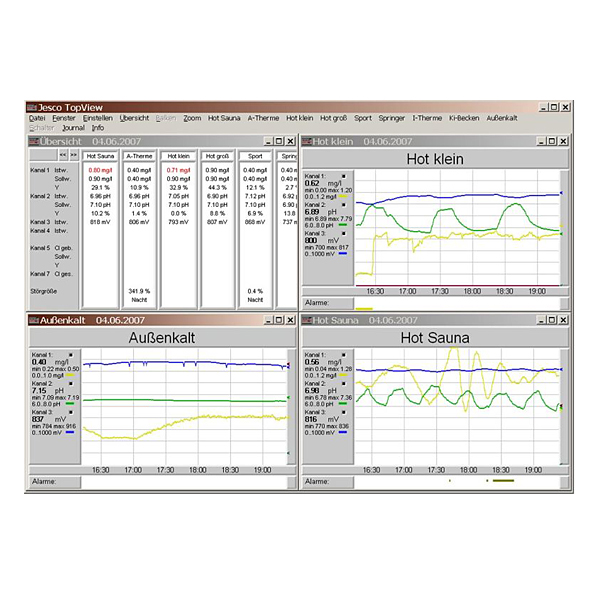The image size is (600, 600).
Task: Toggle Kanal 3 marker in Außenkalt window
Action: tap(71, 412)
